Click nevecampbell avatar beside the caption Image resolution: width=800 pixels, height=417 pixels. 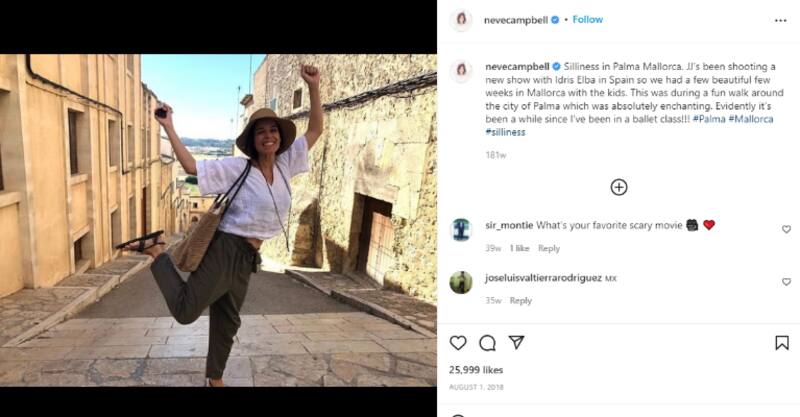(x=461, y=70)
